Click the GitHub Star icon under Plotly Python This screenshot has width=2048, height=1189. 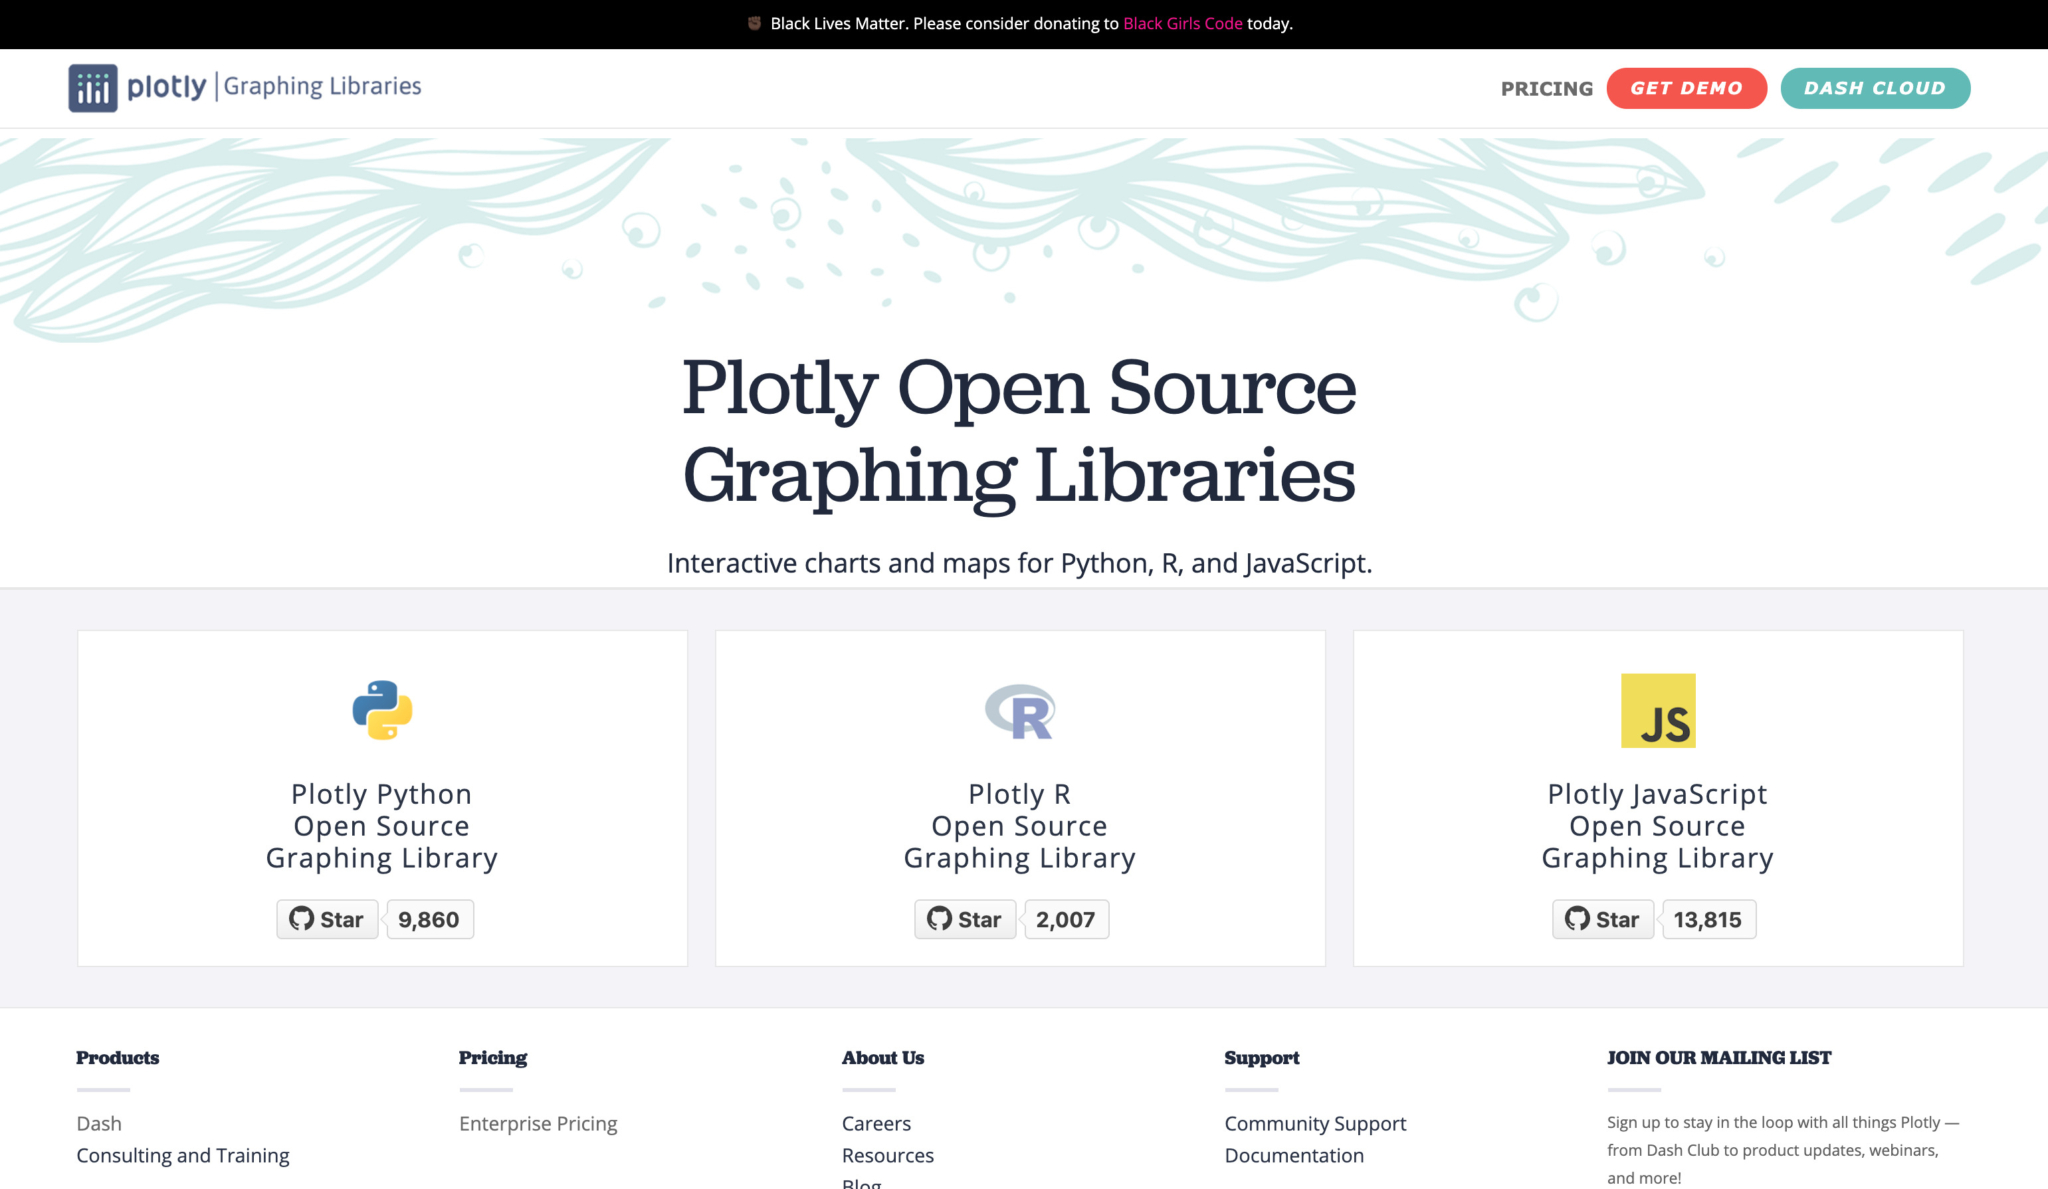327,919
